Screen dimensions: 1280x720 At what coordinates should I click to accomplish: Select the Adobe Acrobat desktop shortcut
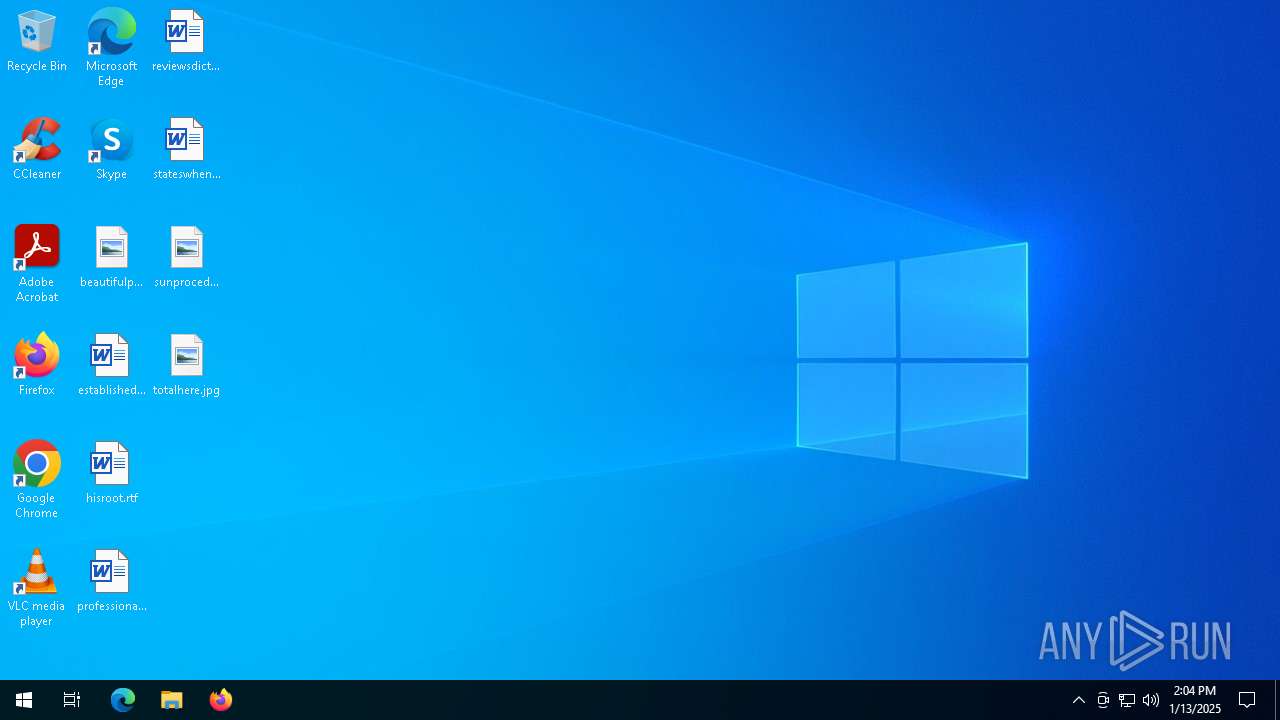(37, 264)
